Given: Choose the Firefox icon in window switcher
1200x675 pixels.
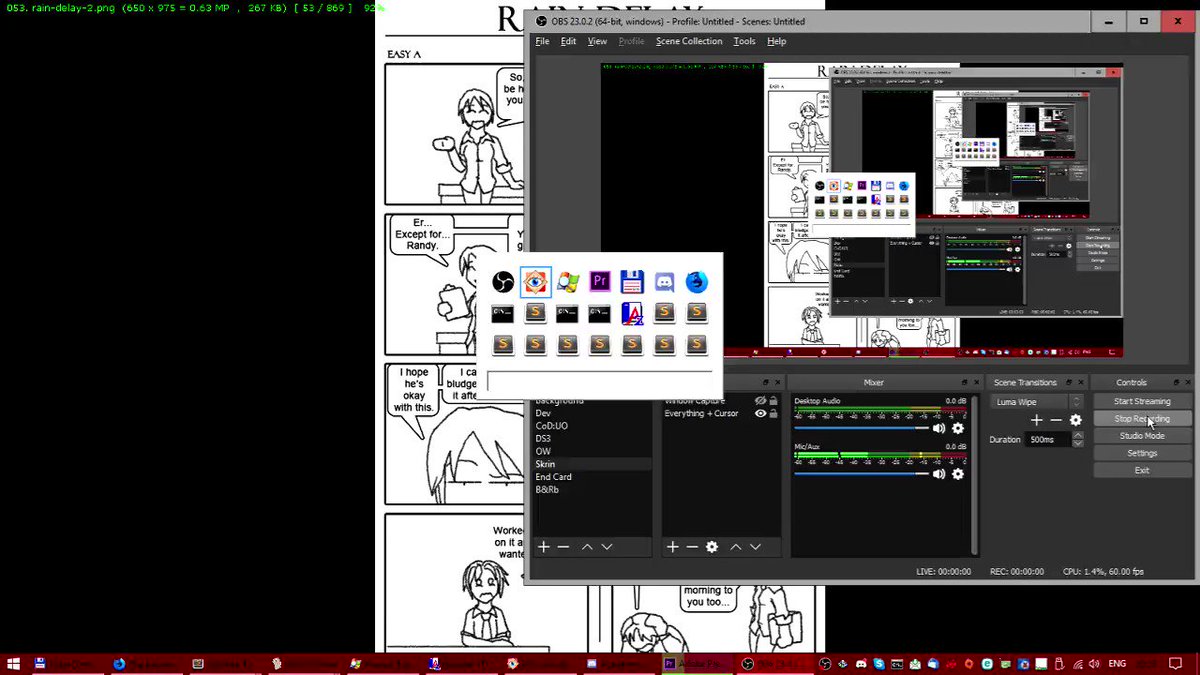Looking at the screenshot, I should pos(697,282).
